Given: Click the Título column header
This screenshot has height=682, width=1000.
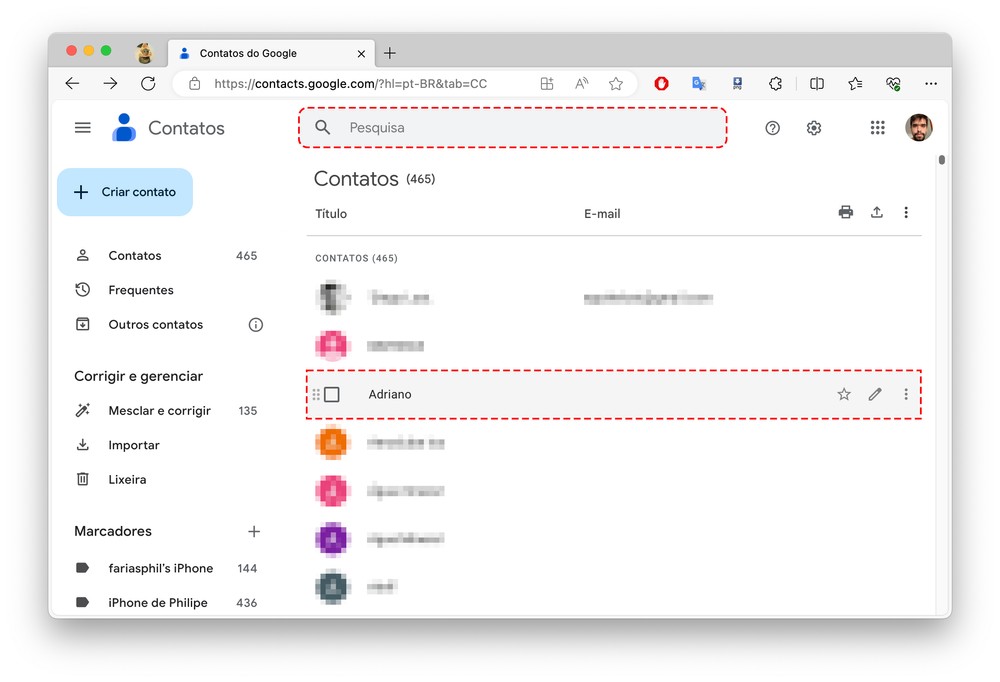Looking at the screenshot, I should [331, 214].
